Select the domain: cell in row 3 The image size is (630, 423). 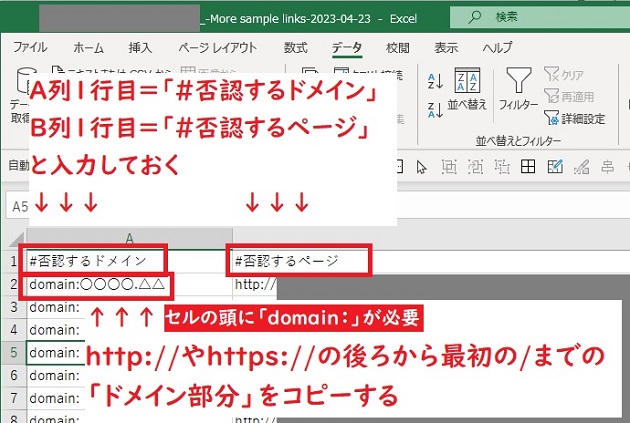pyautogui.click(x=55, y=307)
